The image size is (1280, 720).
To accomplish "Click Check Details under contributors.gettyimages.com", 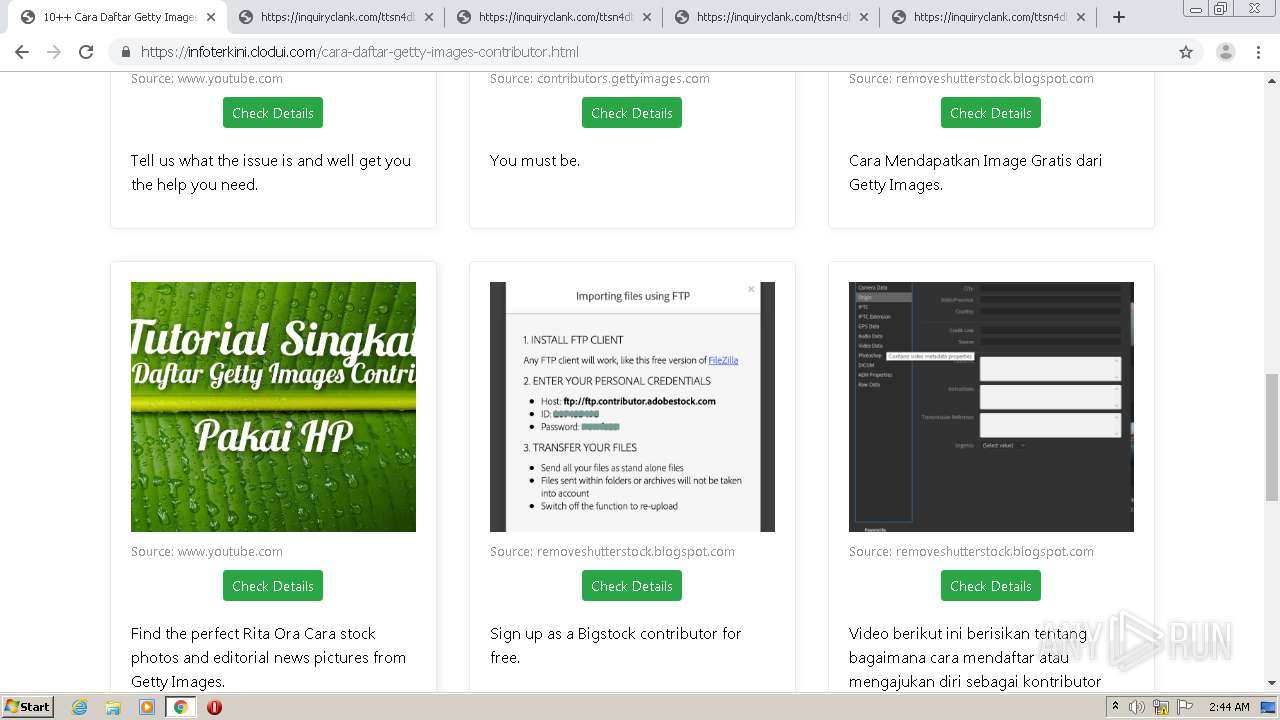I will 632,113.
